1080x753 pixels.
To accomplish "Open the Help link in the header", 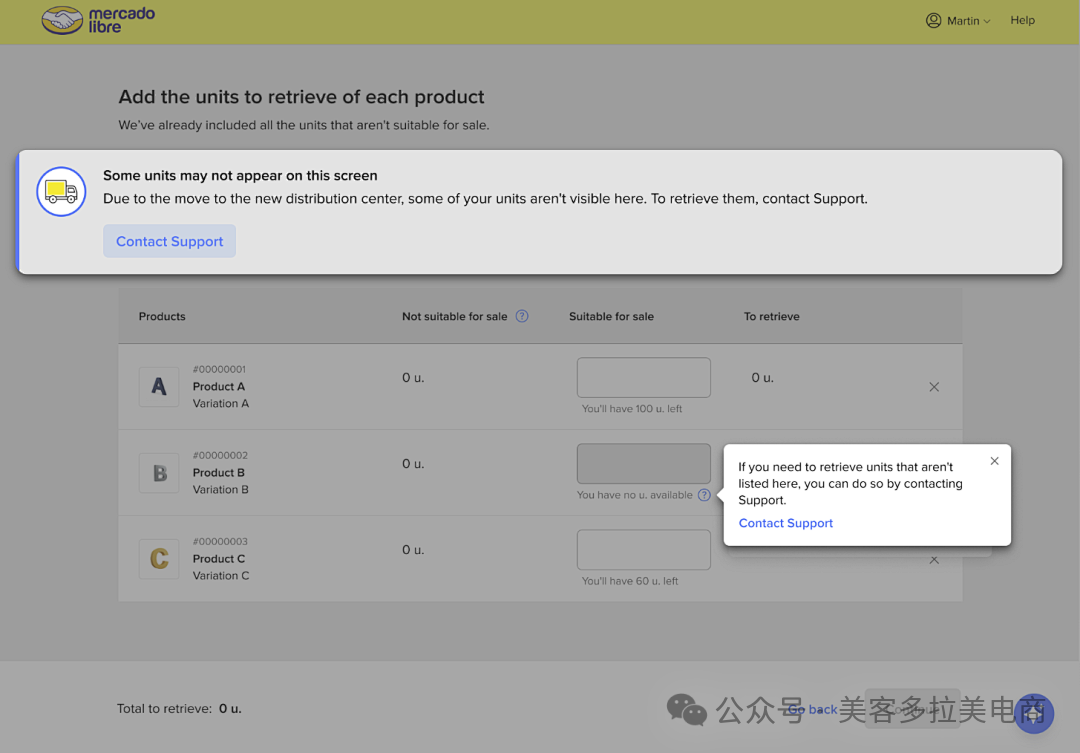I will [1022, 20].
